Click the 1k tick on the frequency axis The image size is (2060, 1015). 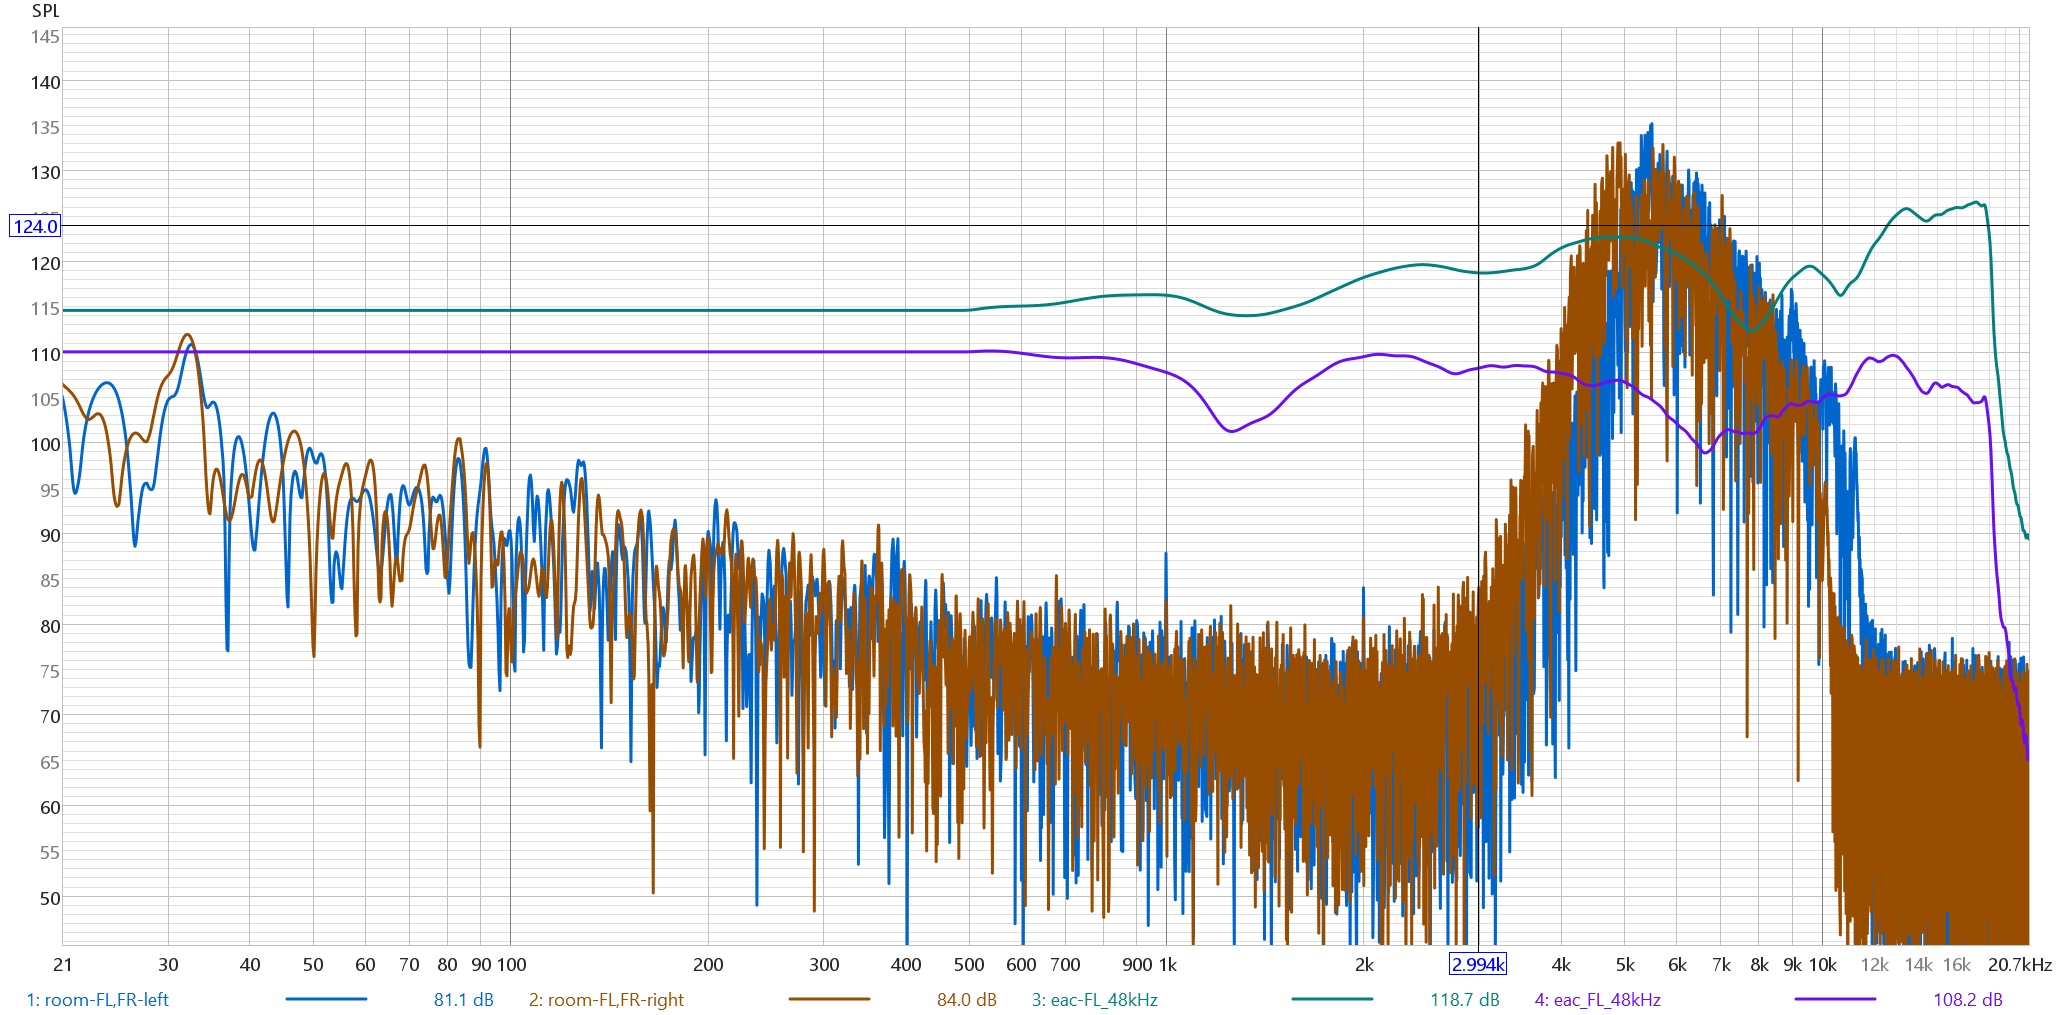pos(1167,964)
